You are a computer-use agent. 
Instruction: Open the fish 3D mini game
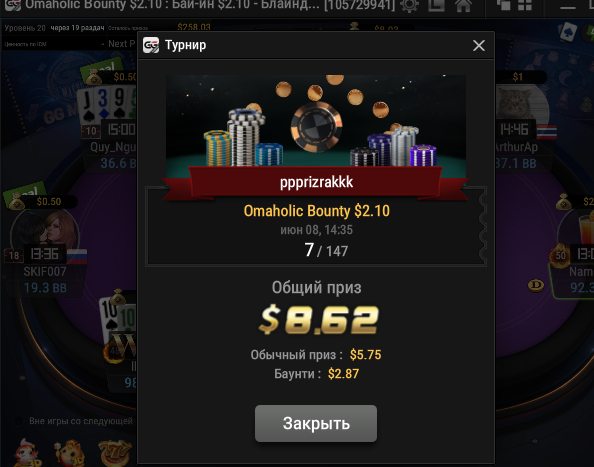click(28, 453)
